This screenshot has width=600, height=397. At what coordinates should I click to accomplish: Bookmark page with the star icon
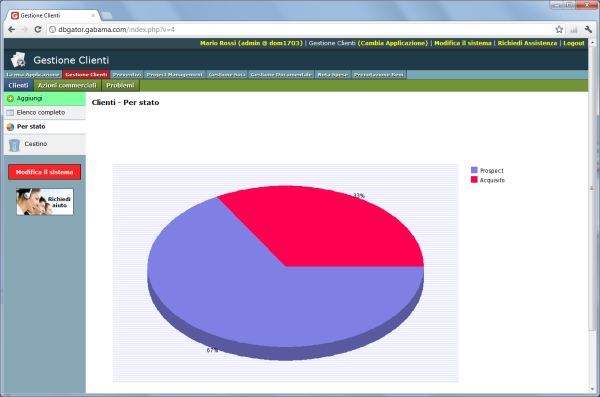(559, 29)
